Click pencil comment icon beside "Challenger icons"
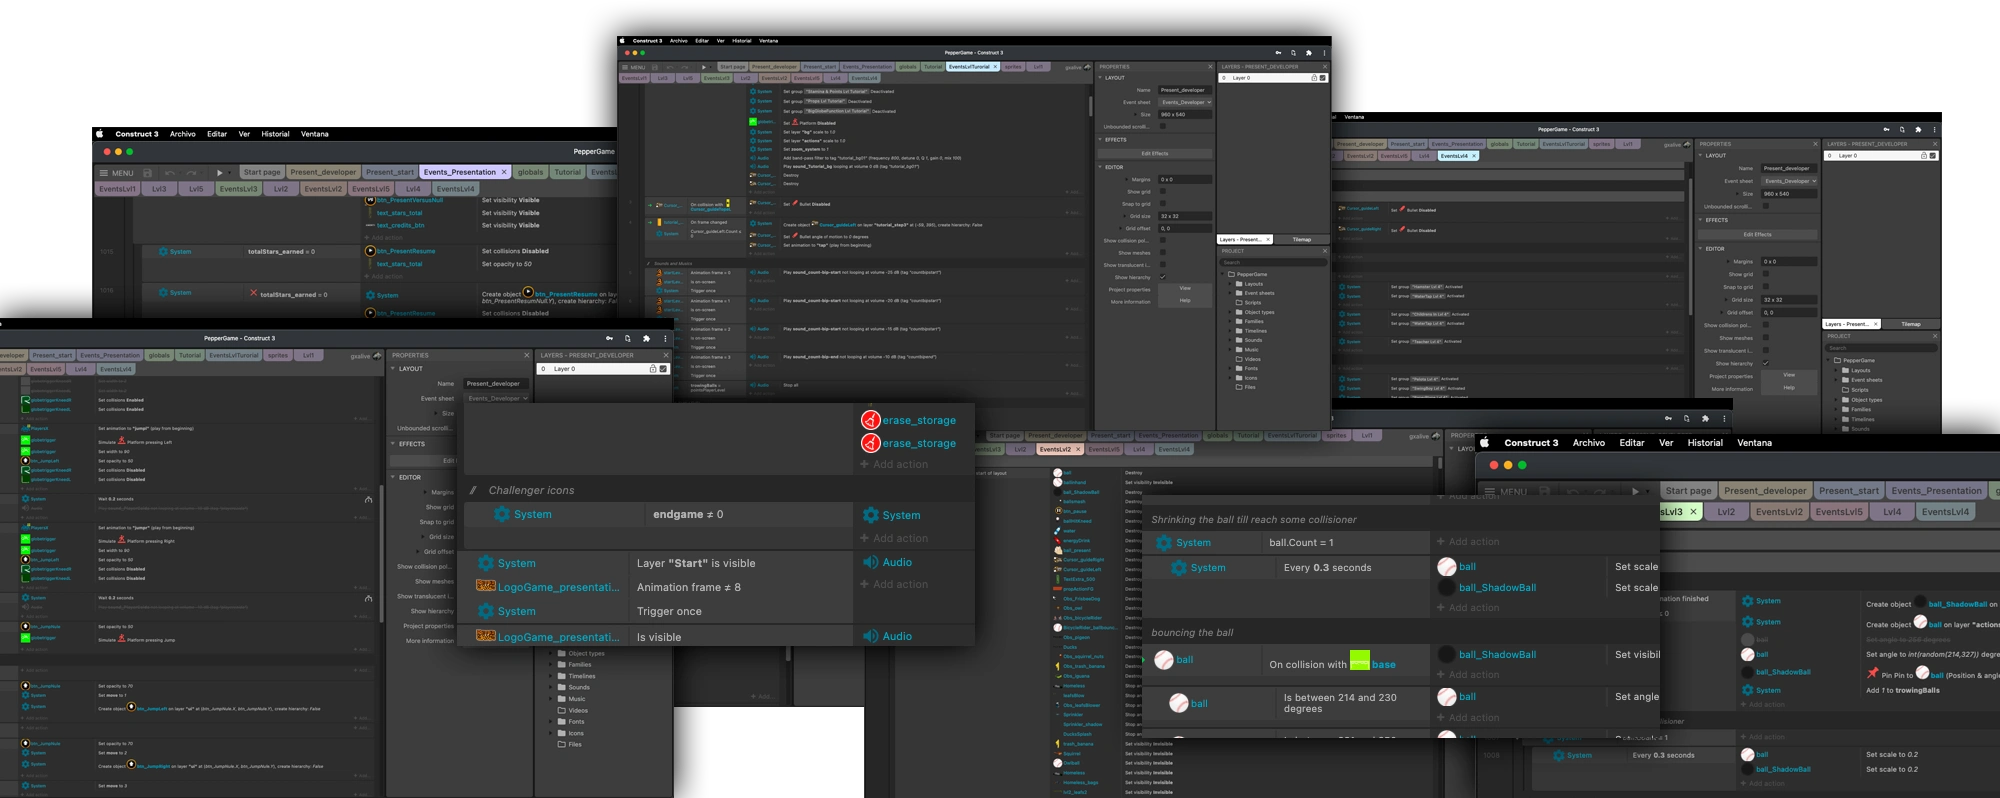 pos(474,491)
